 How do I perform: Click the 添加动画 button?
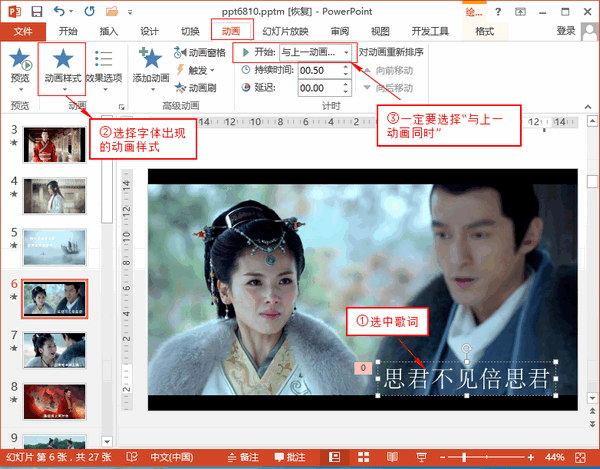coord(151,69)
